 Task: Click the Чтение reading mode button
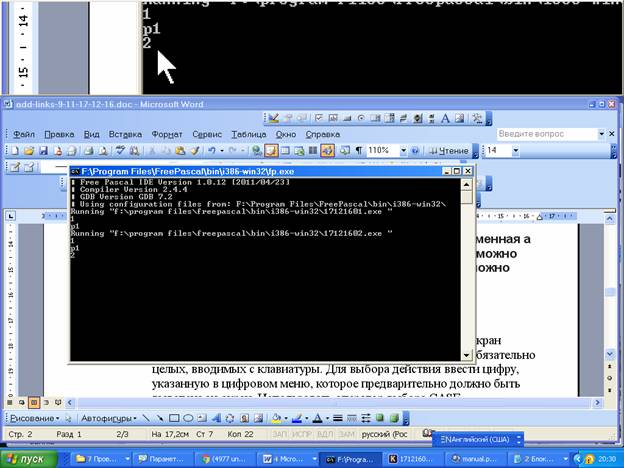click(448, 151)
